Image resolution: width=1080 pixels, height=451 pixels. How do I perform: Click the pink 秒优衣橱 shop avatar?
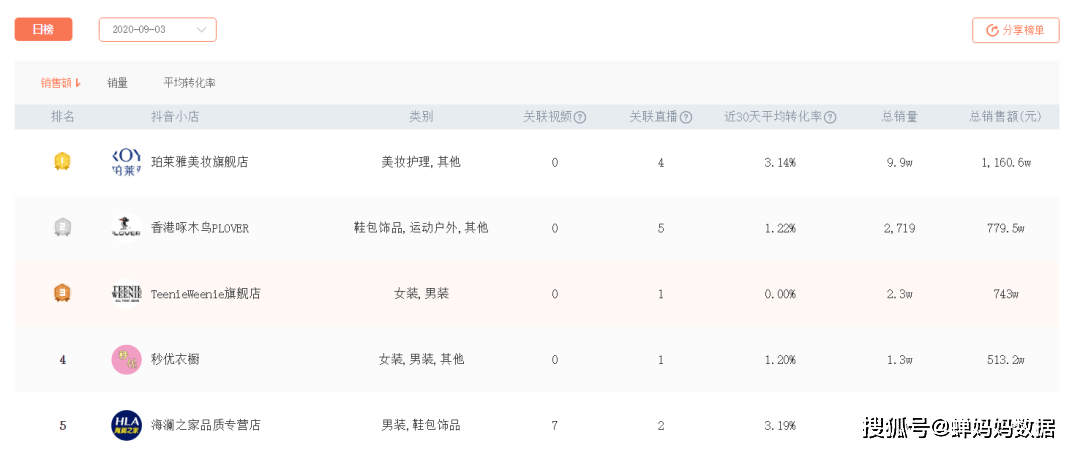click(126, 359)
